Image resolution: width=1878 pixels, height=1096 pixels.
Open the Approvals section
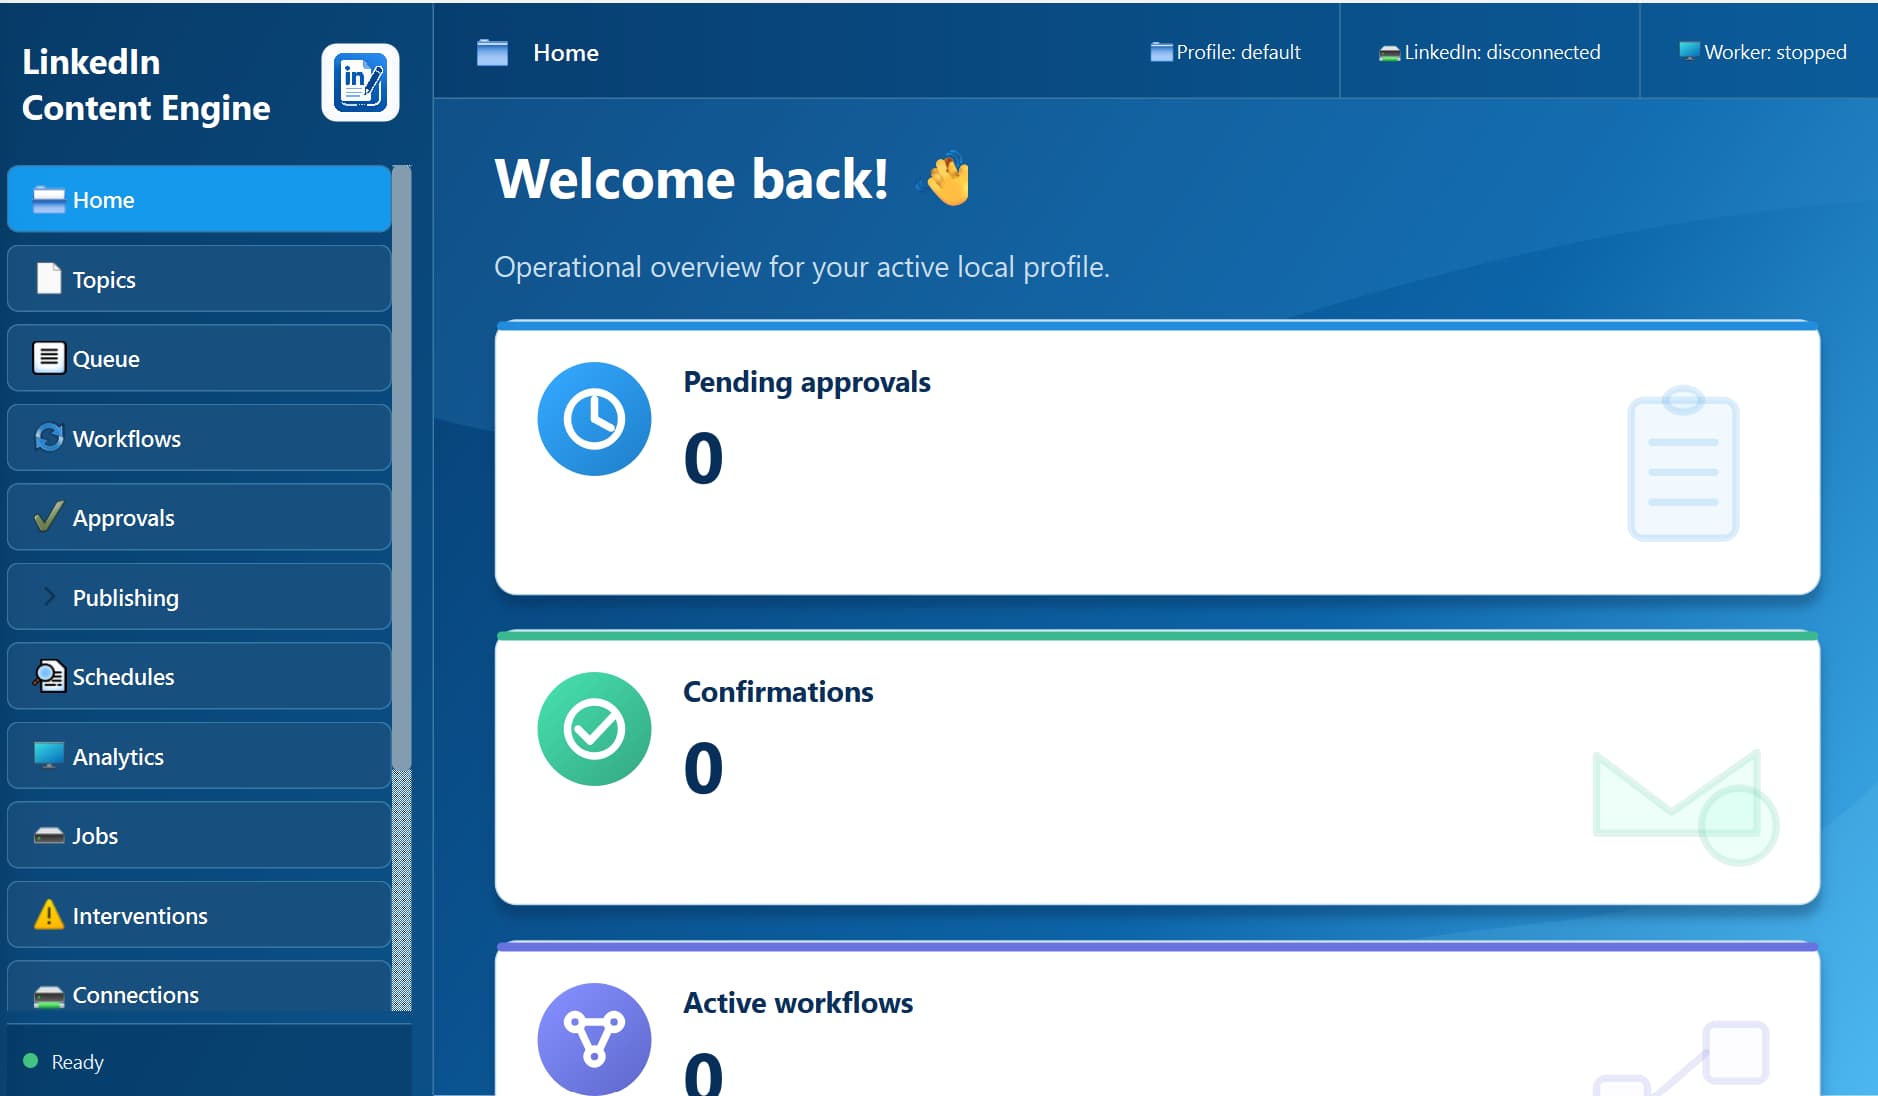coord(199,517)
